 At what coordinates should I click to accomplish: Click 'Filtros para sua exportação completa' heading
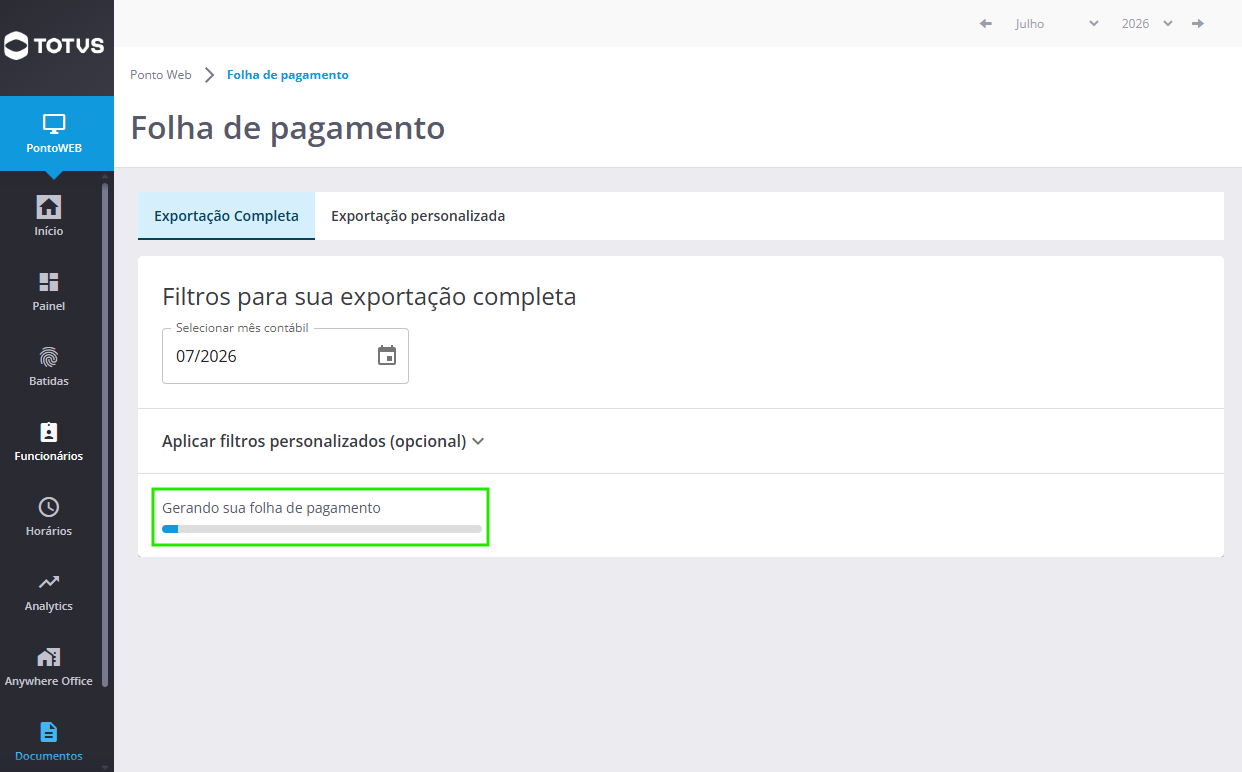pyautogui.click(x=369, y=297)
